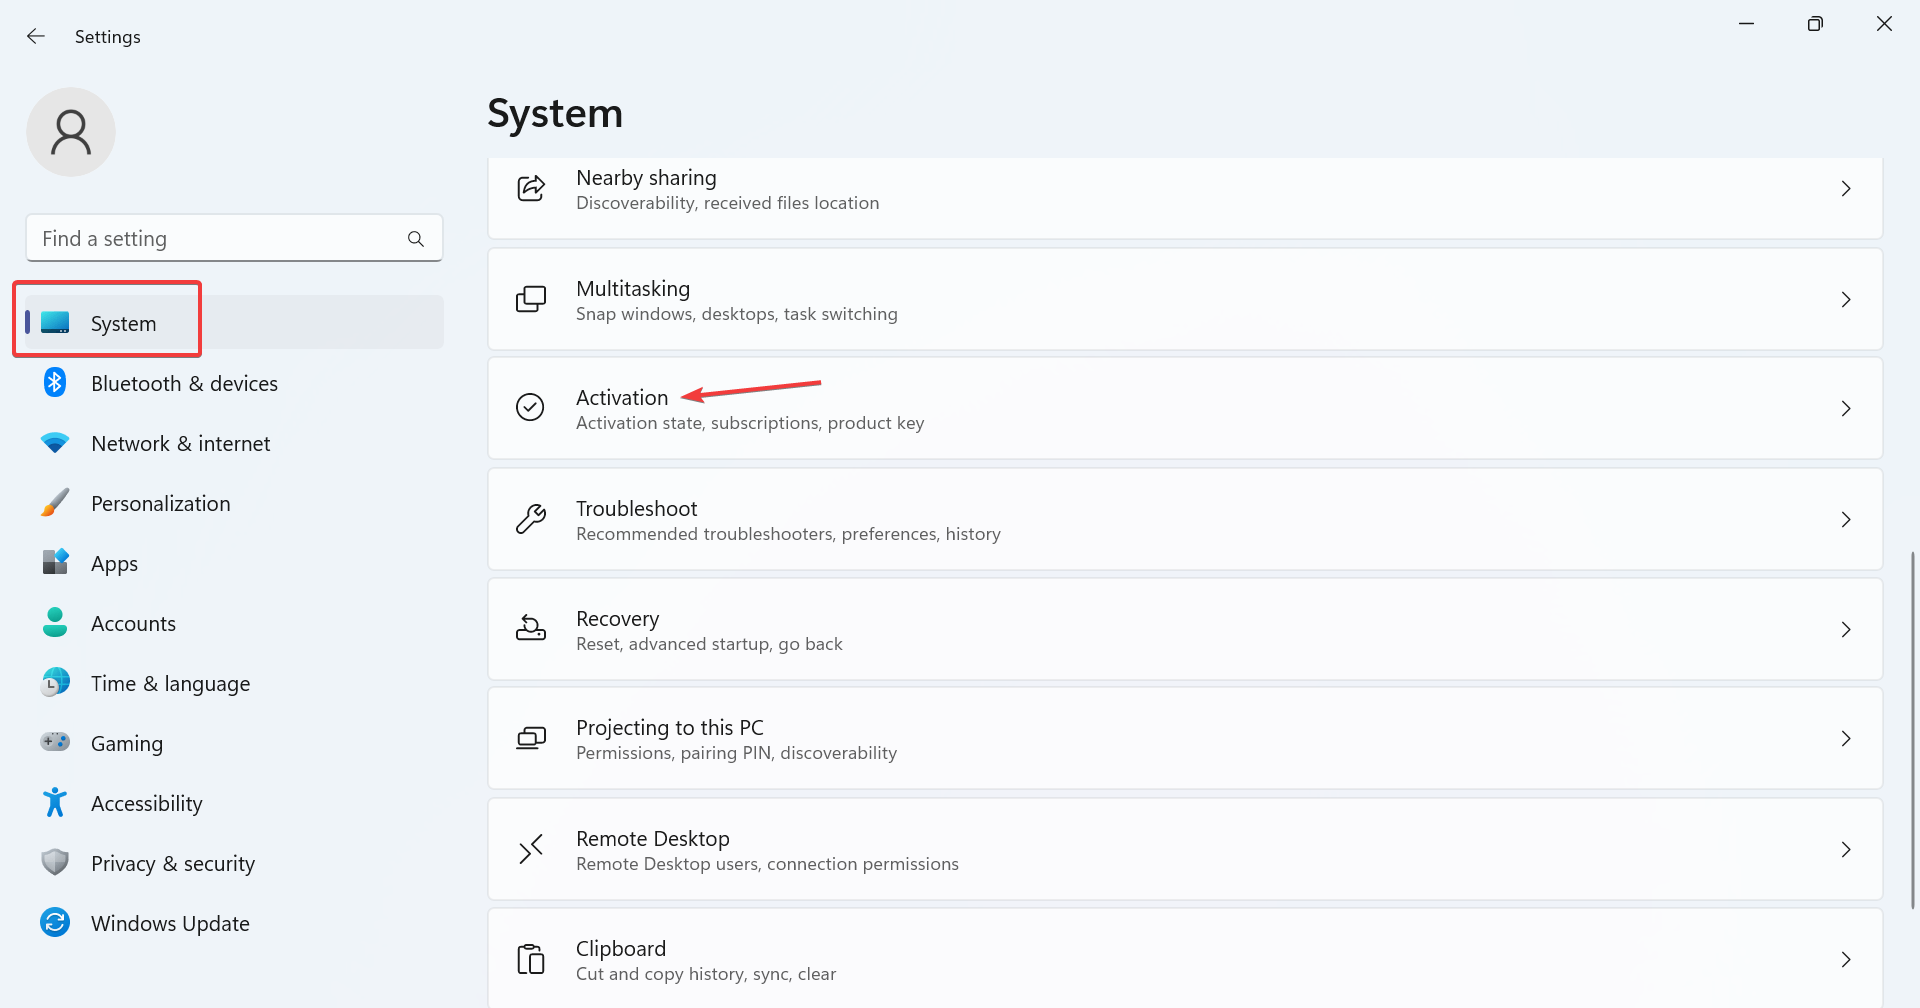Click the vertical scrollbar thumb

[1913, 730]
